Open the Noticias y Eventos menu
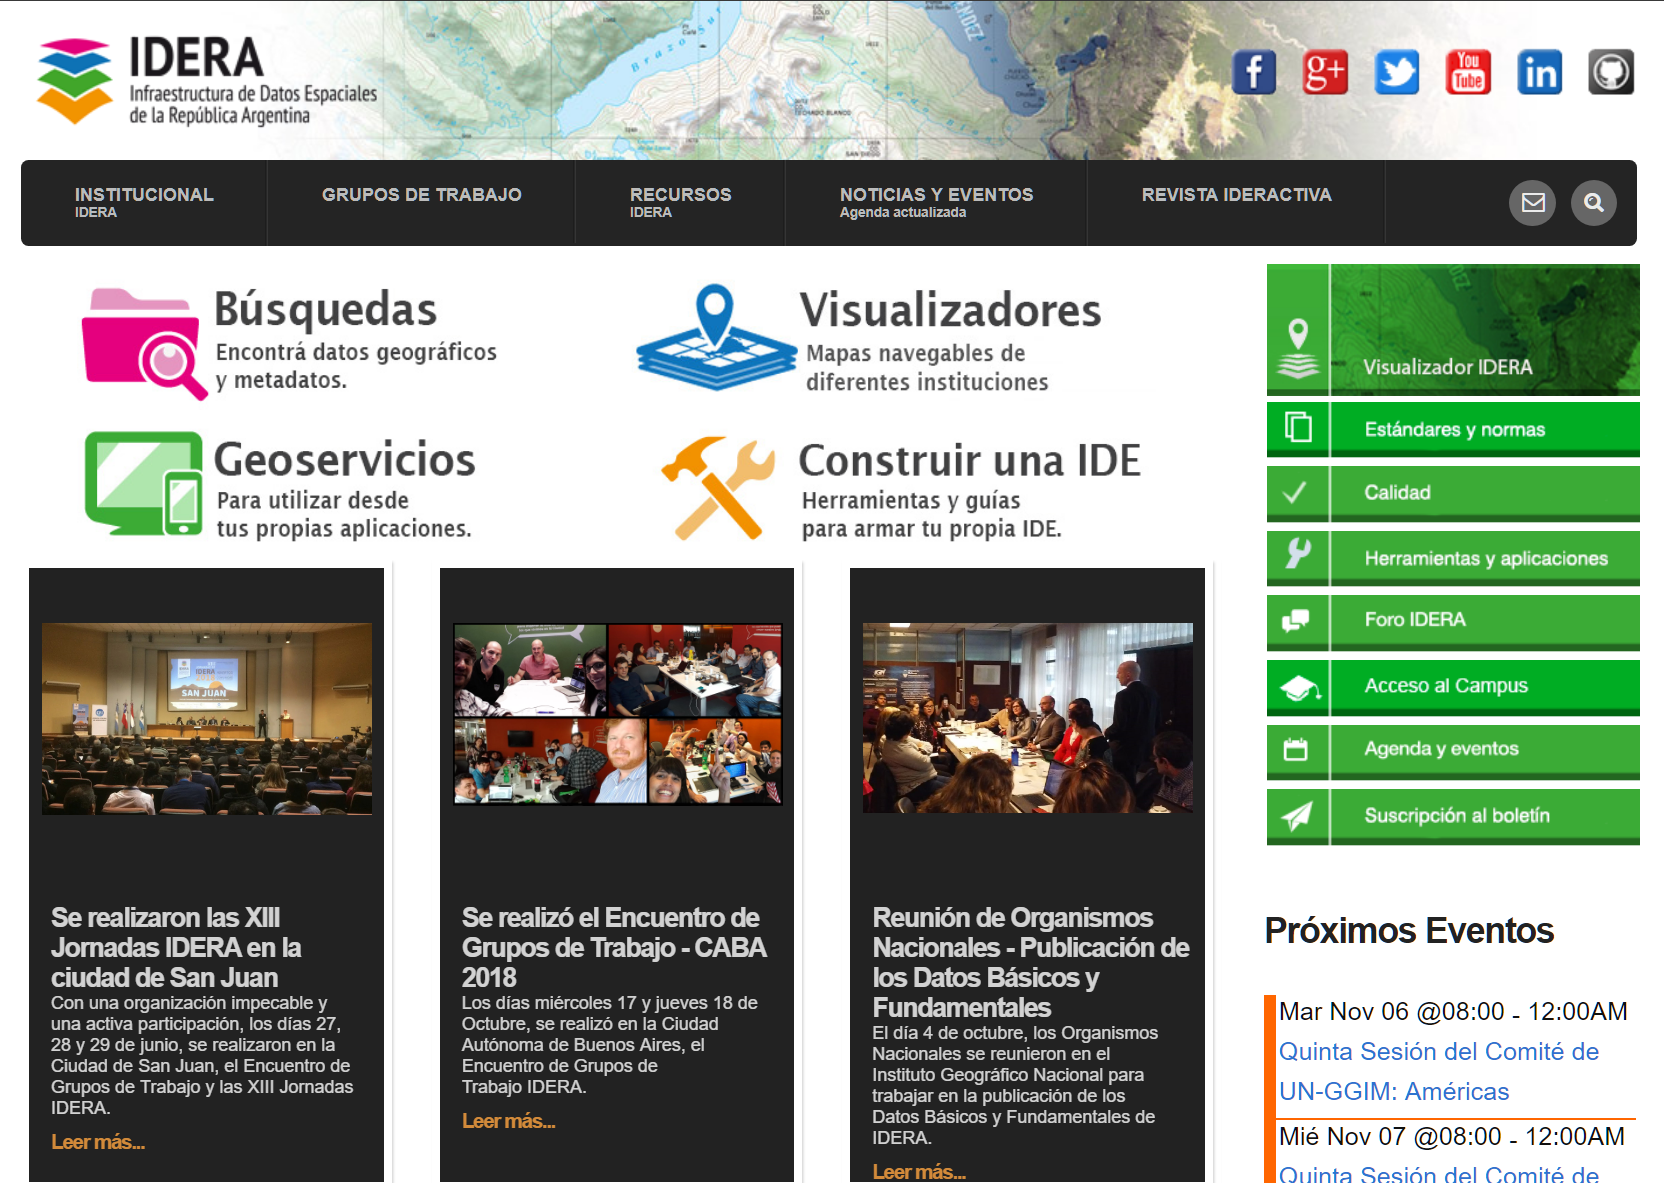 (936, 202)
